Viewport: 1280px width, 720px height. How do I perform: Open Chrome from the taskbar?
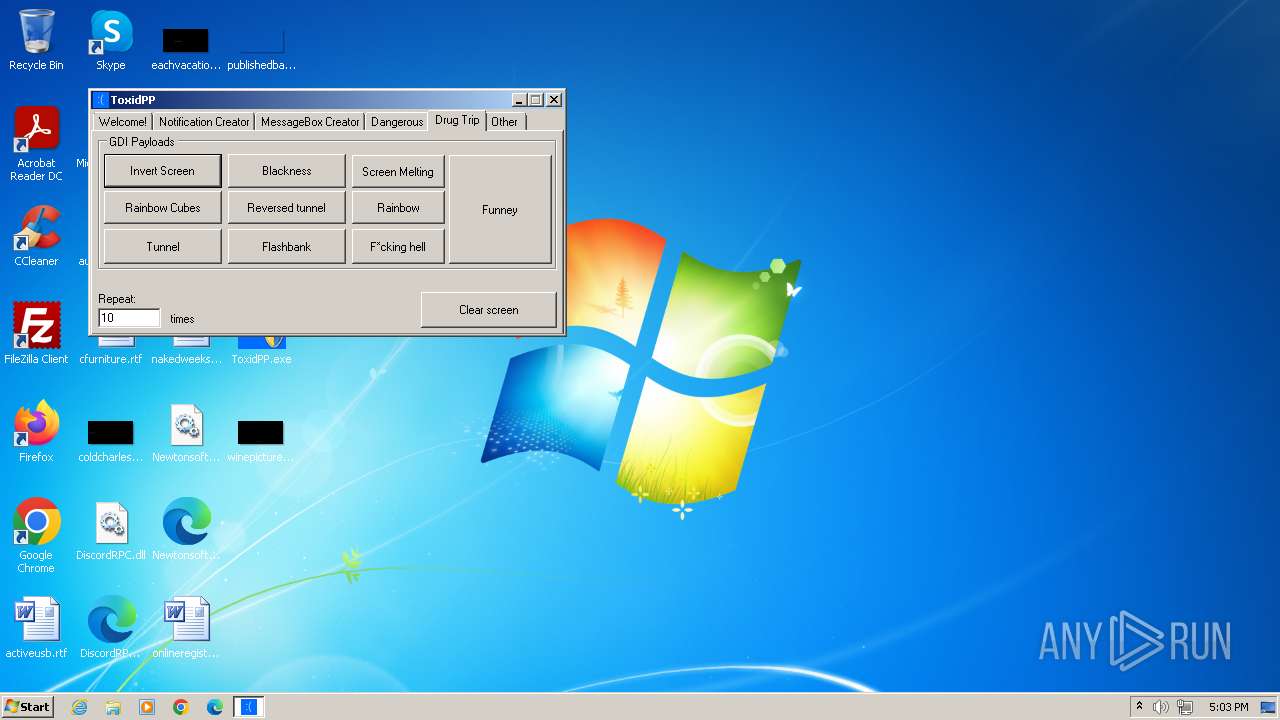[x=181, y=707]
